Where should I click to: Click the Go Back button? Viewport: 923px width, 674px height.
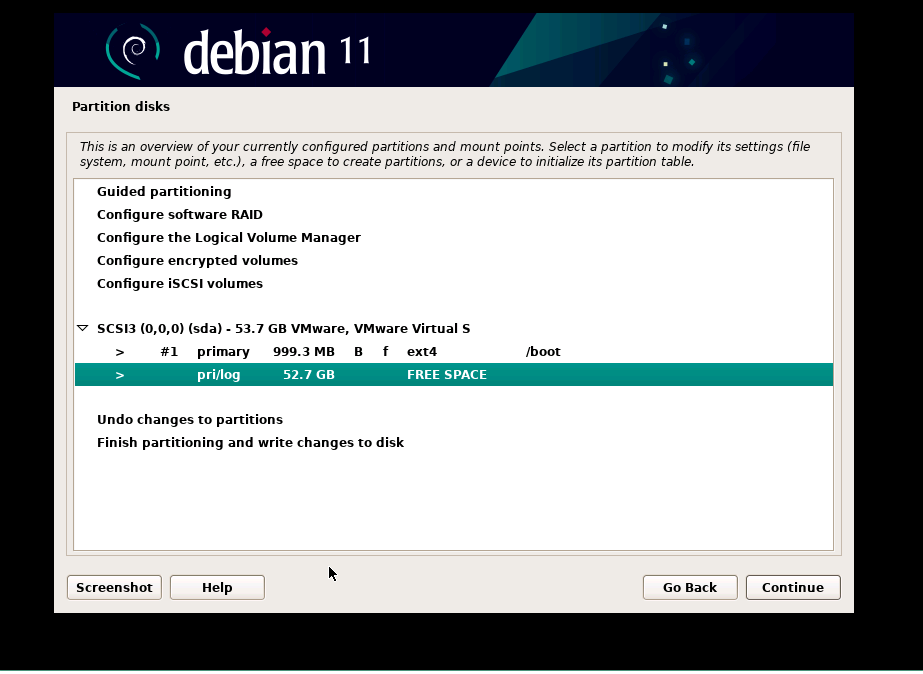[690, 587]
